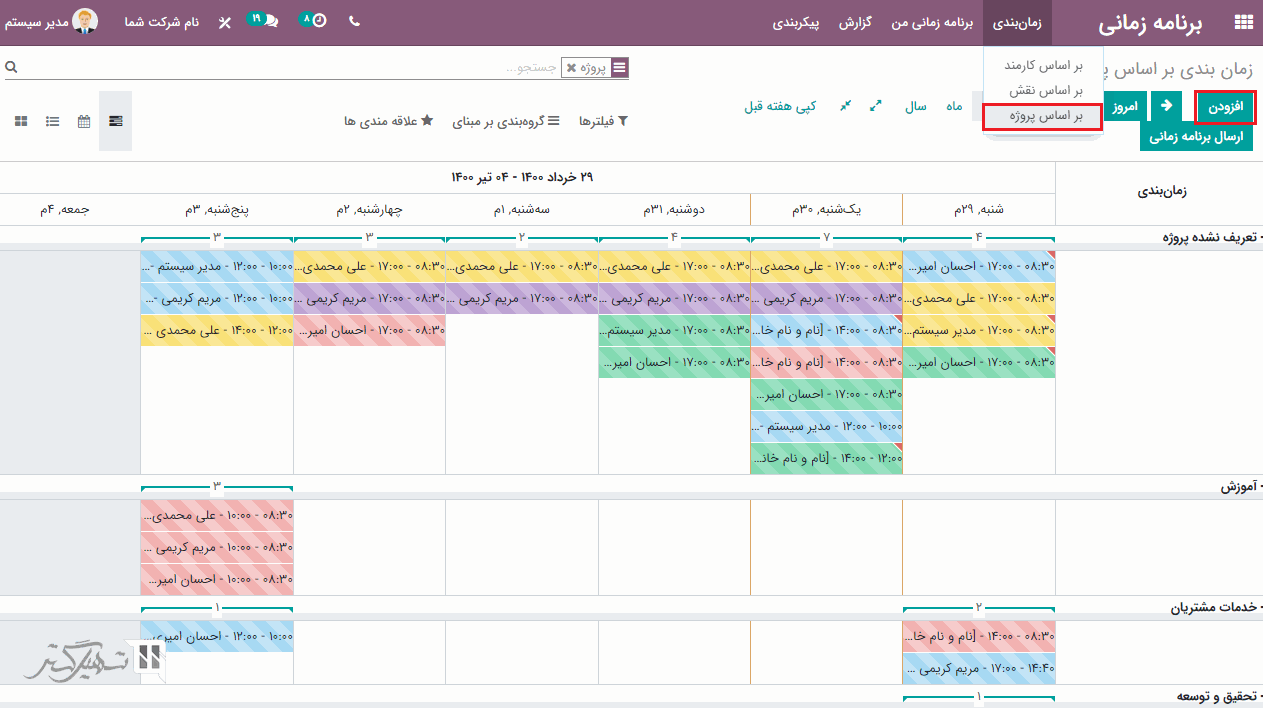
Task: Click the افزودن button
Action: click(1225, 106)
